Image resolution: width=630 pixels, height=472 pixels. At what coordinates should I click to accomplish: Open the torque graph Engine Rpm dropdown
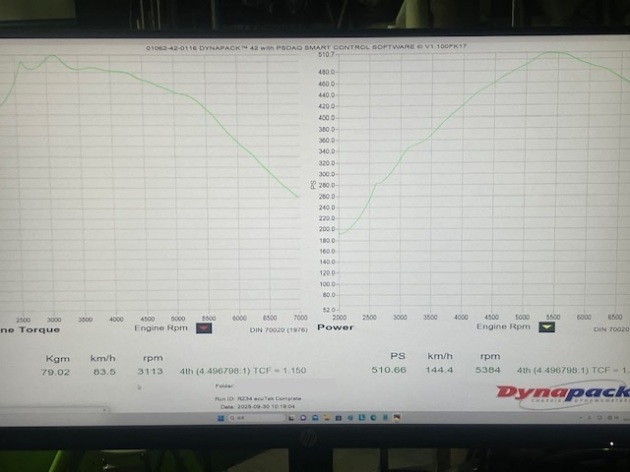click(205, 327)
